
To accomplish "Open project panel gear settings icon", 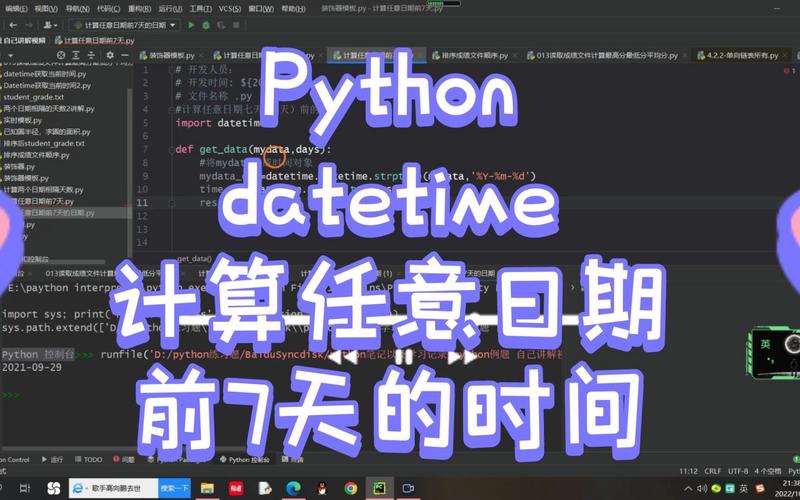I will click(110, 55).
